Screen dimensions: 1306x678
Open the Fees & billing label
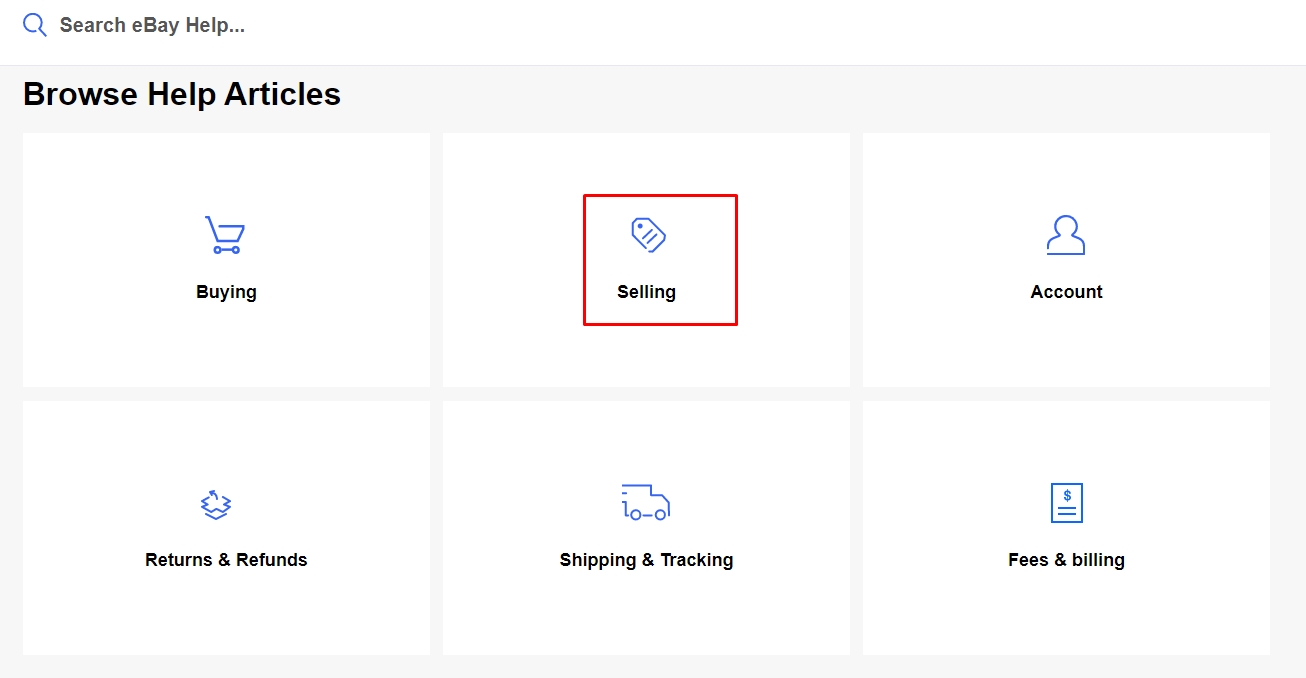point(1067,560)
